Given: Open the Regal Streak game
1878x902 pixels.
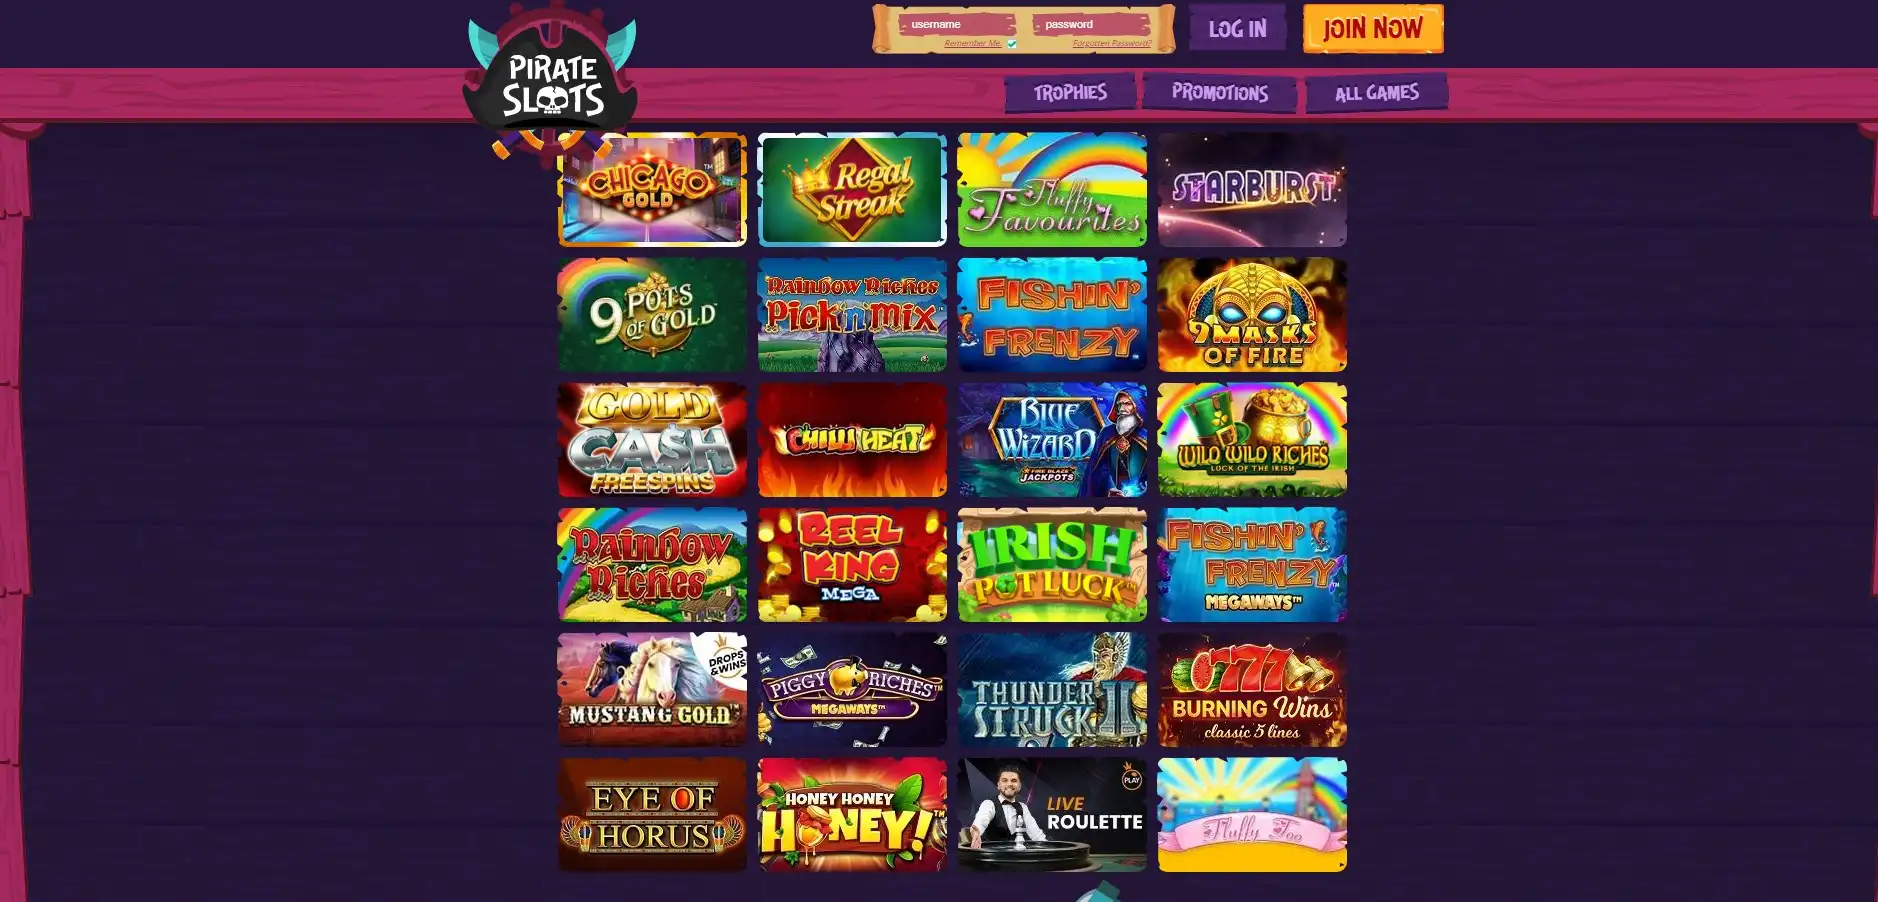Looking at the screenshot, I should (x=852, y=190).
